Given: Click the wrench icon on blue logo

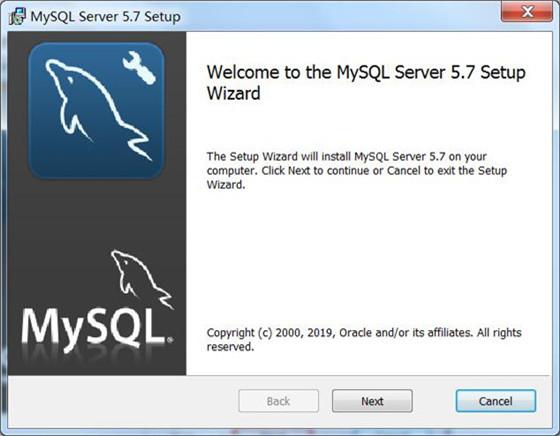Looking at the screenshot, I should 139,67.
